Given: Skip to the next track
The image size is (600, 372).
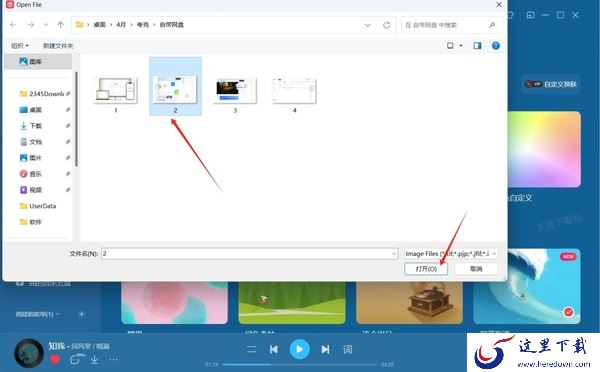Looking at the screenshot, I should pos(325,349).
